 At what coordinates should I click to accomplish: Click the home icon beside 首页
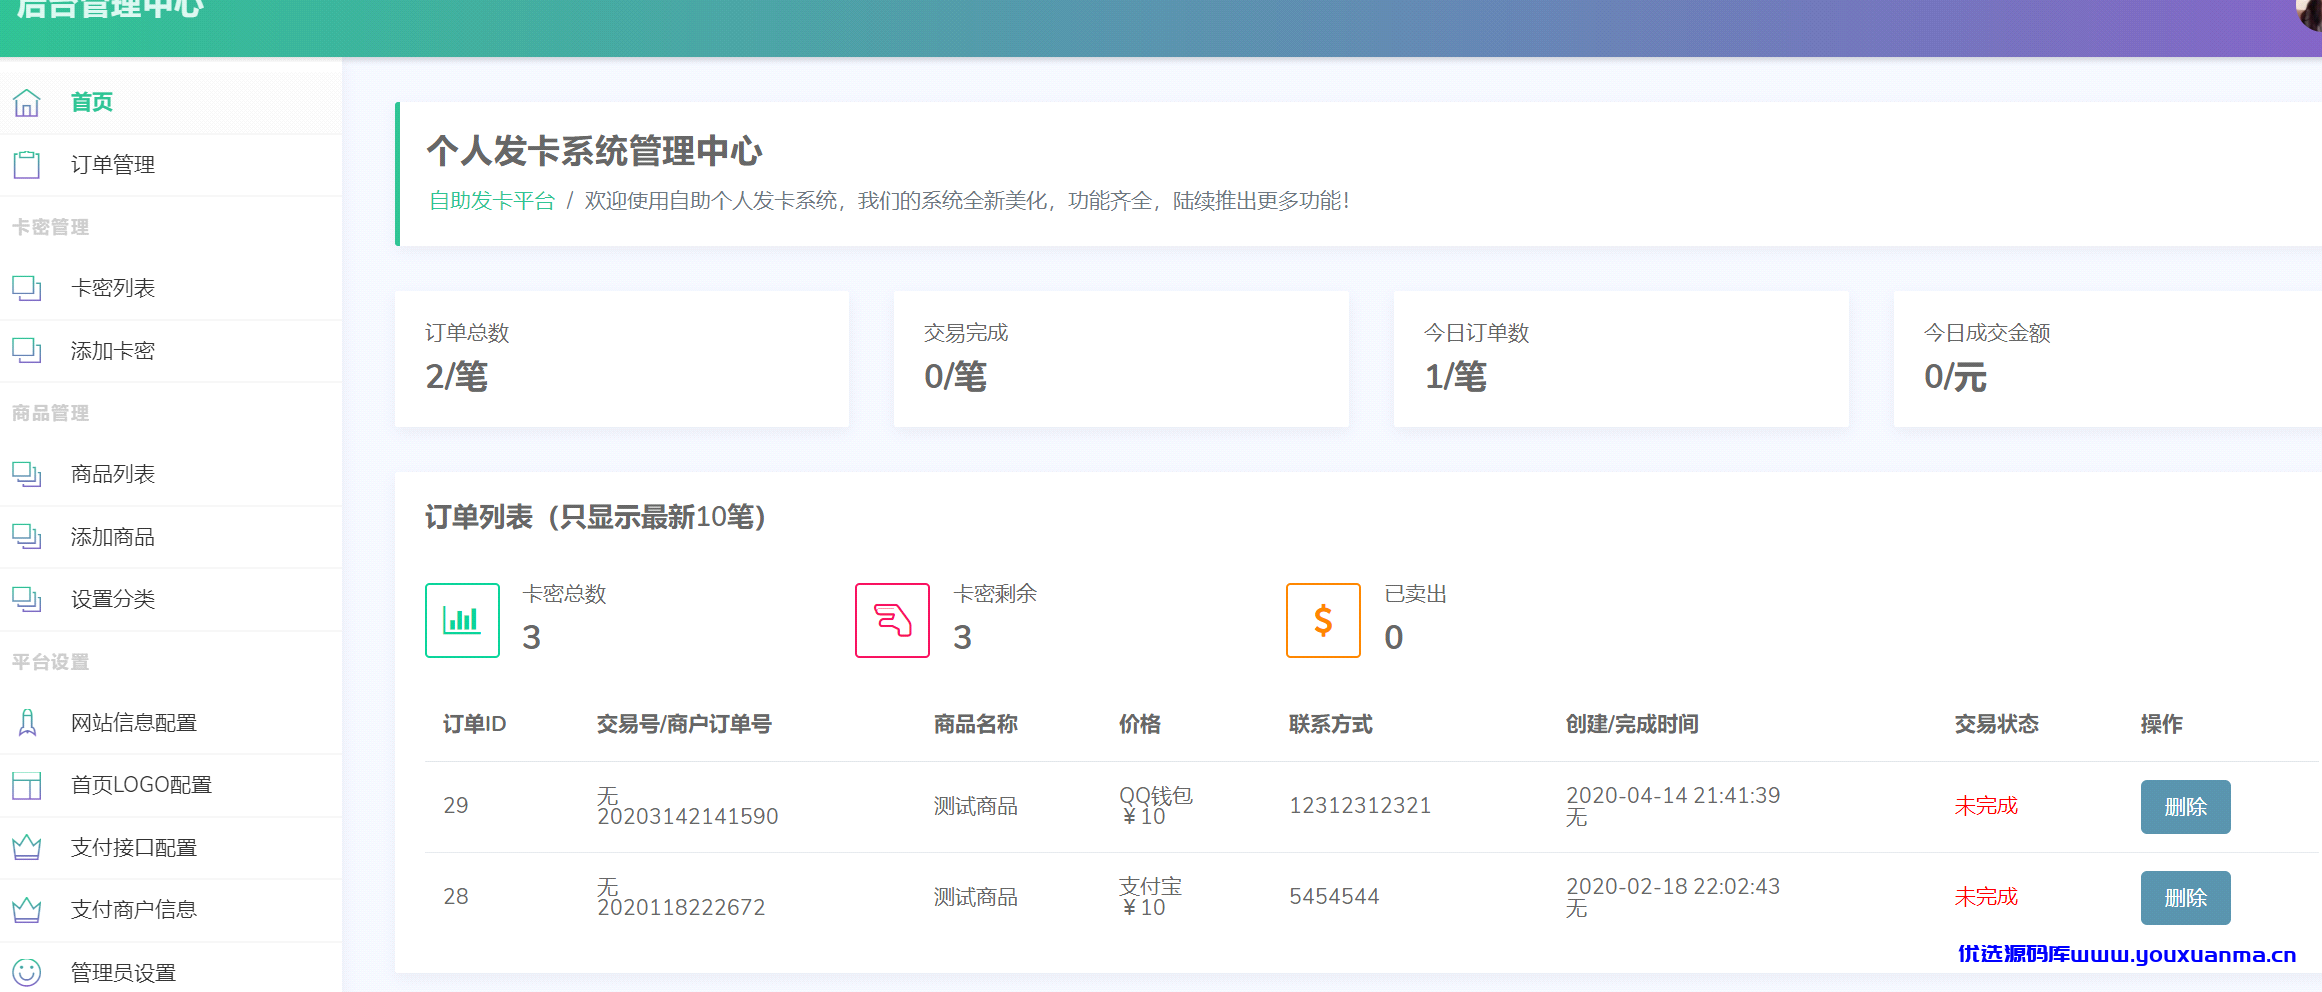pos(27,102)
